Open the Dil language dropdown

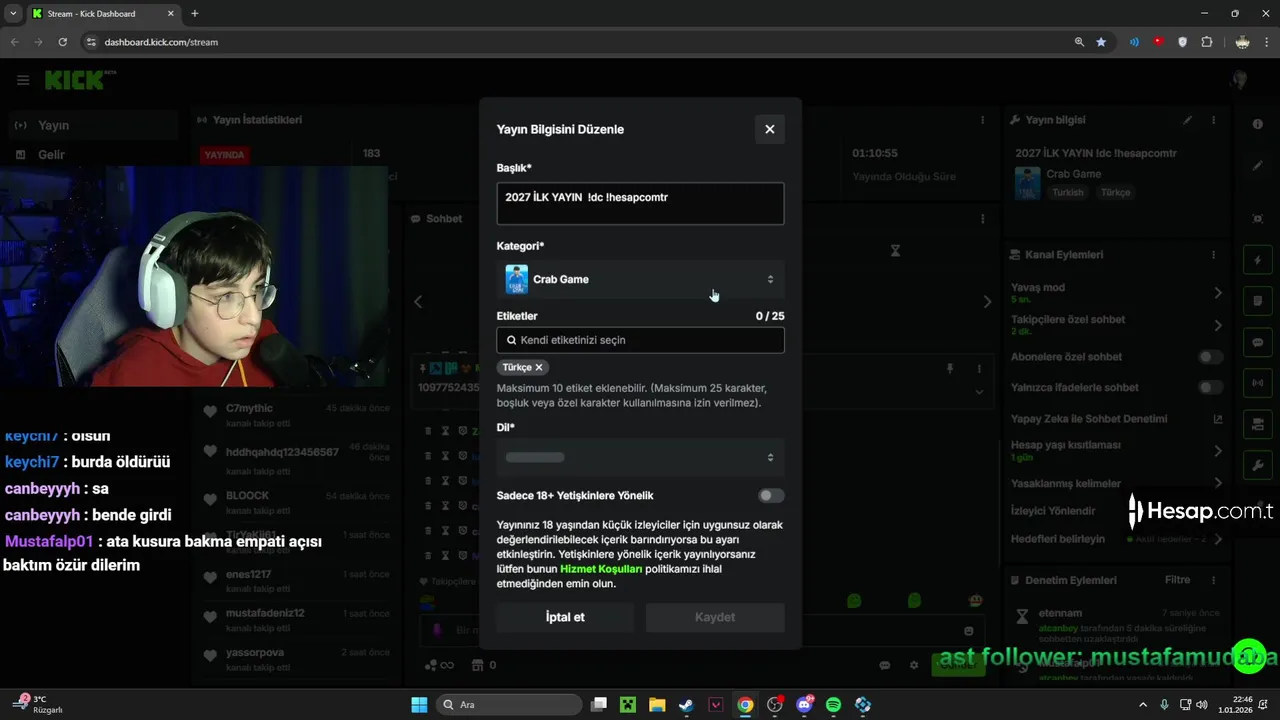pyautogui.click(x=640, y=457)
